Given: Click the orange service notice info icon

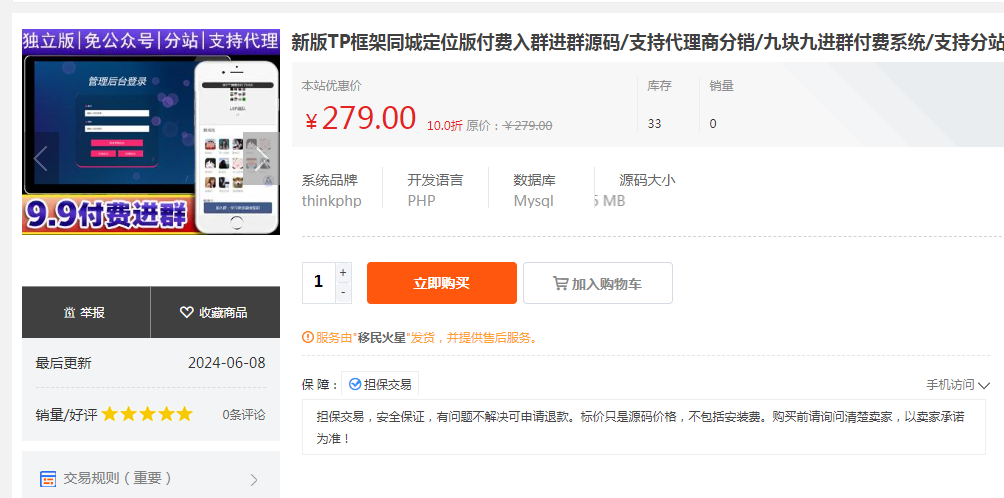Looking at the screenshot, I should coord(307,338).
